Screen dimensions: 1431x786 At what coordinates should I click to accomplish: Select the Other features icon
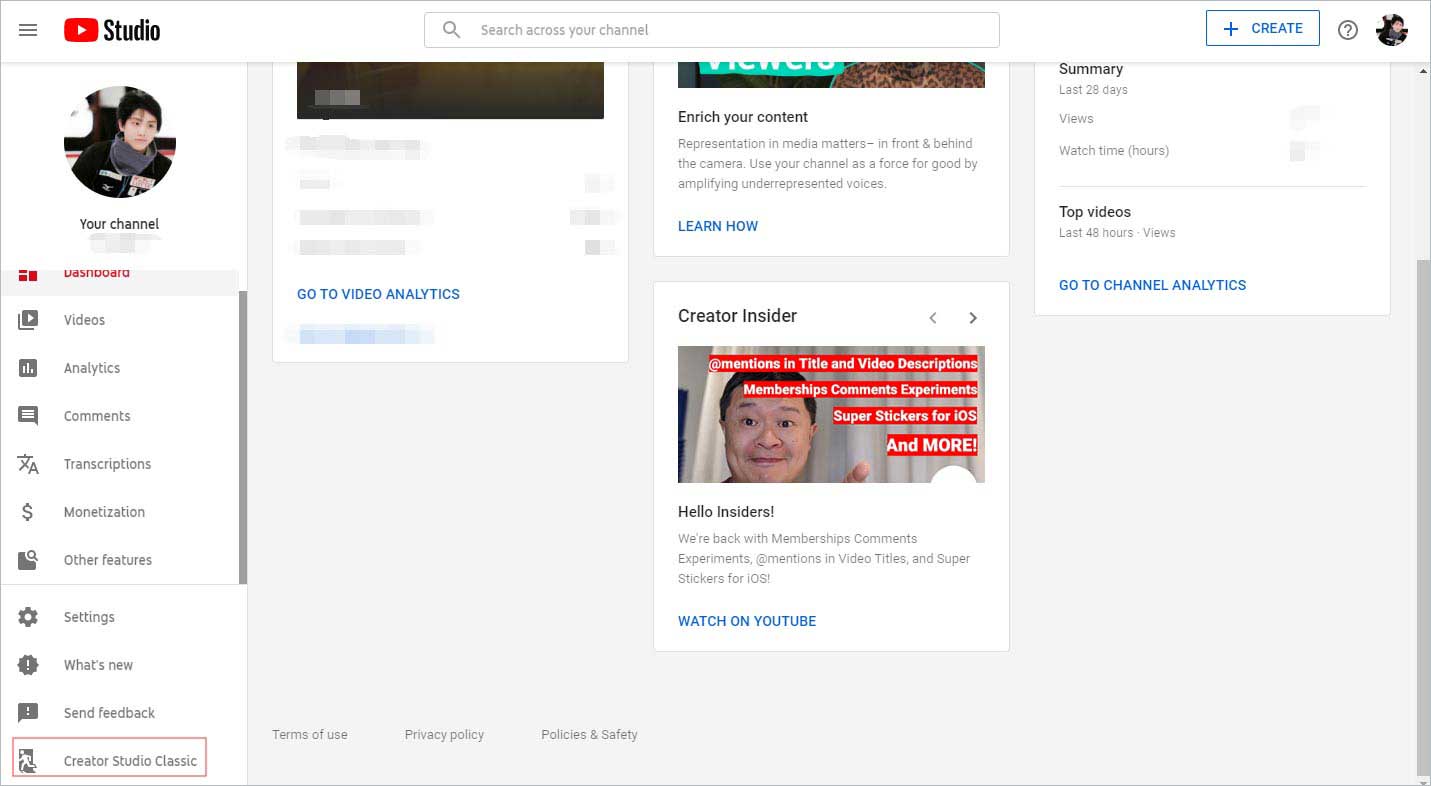(x=31, y=560)
